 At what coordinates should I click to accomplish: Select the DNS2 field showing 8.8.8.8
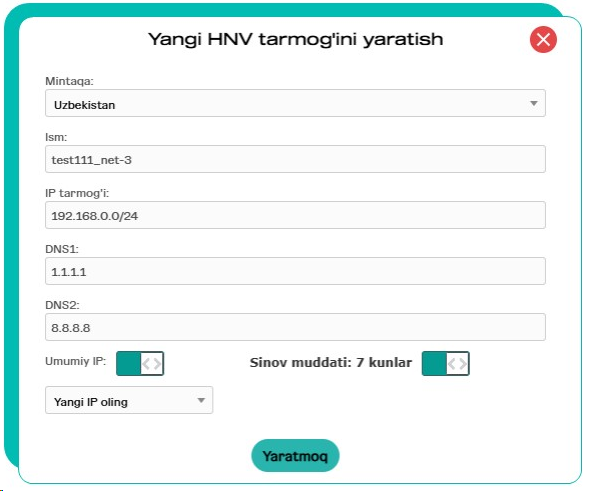[x=295, y=327]
